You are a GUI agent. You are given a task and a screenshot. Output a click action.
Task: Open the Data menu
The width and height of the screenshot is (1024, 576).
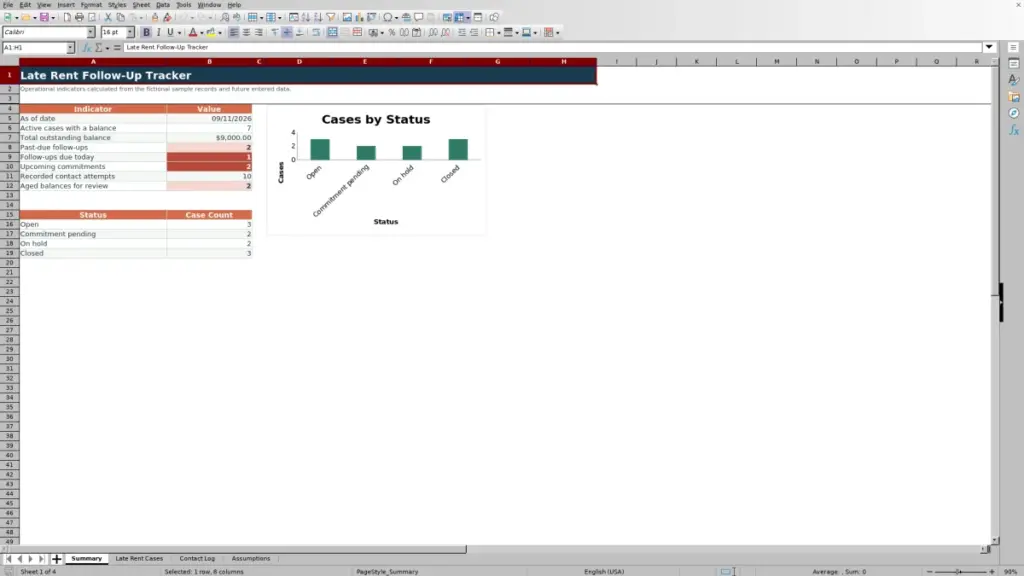163,5
